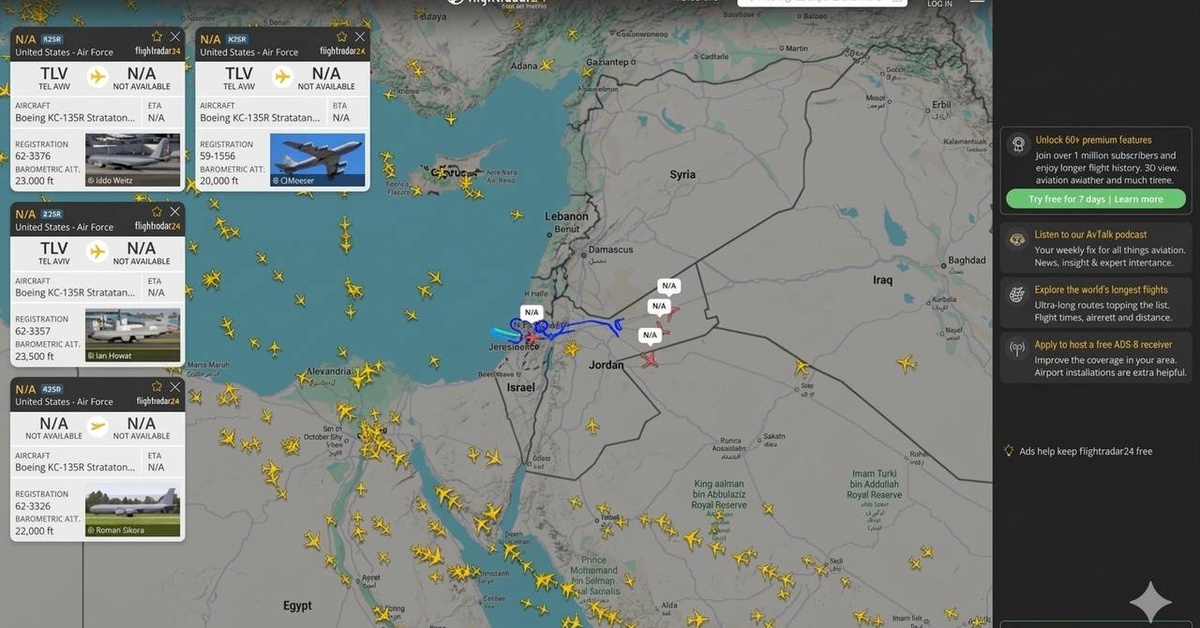The width and height of the screenshot is (1200, 628).
Task: Favorite the 59-1556 flight with the star icon
Action: [x=342, y=37]
